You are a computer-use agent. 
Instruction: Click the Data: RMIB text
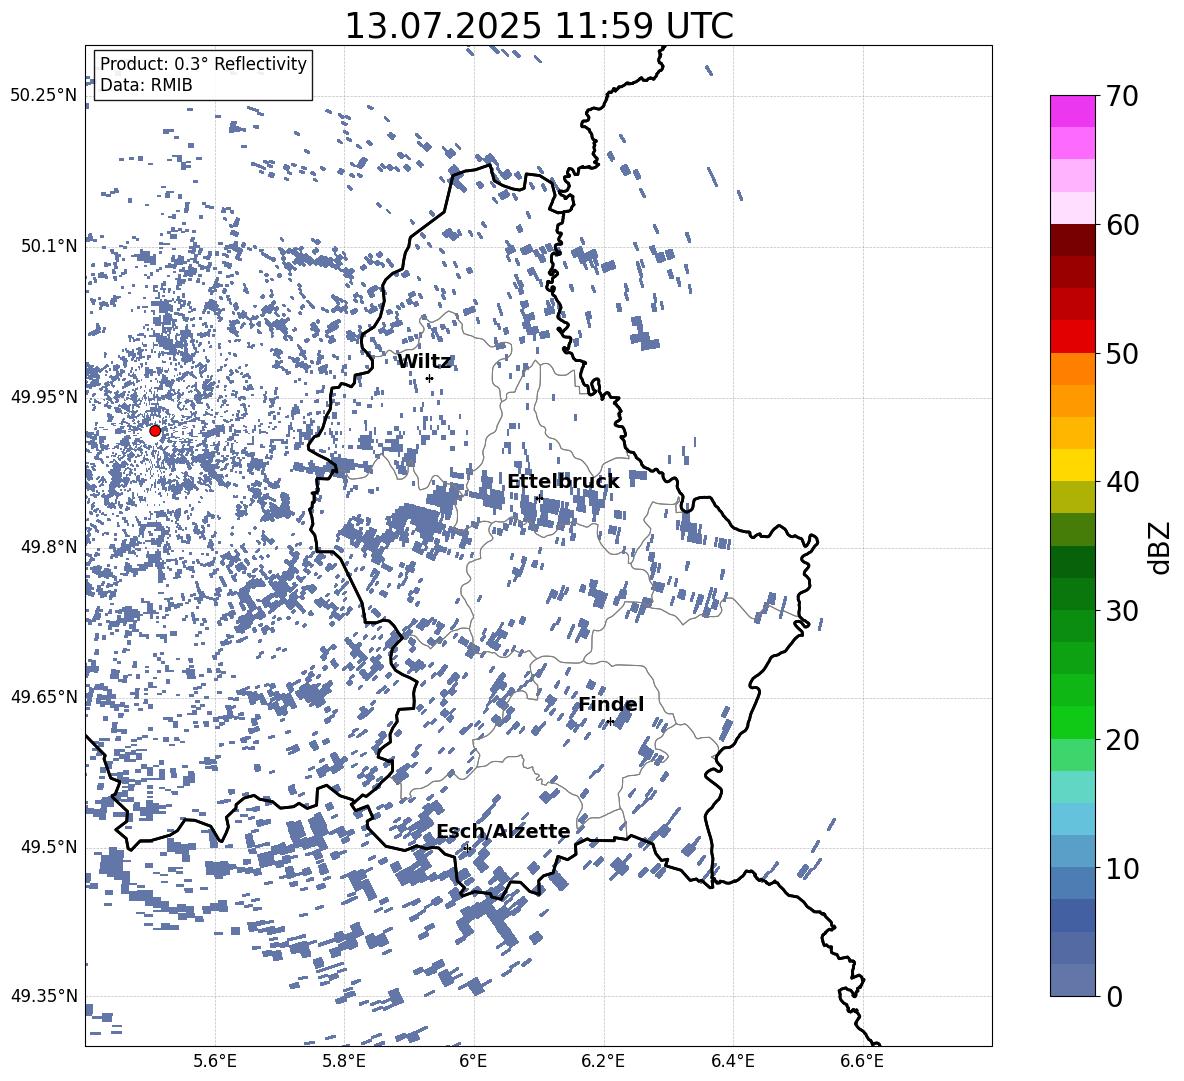(x=146, y=85)
